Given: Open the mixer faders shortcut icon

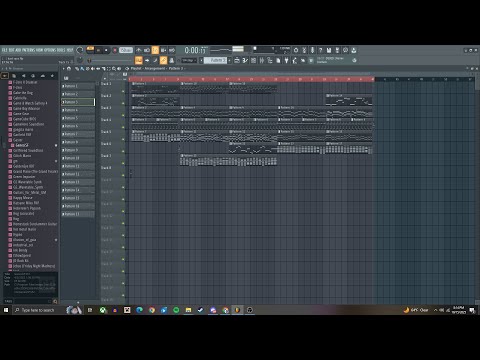Looking at the screenshot, I should tap(262, 60).
